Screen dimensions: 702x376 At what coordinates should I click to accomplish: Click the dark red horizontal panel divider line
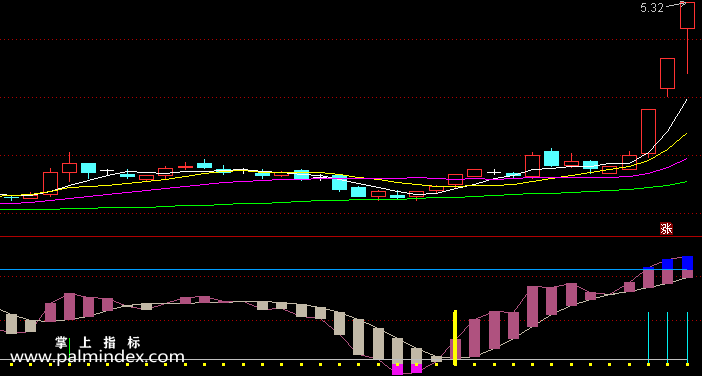[351, 236]
